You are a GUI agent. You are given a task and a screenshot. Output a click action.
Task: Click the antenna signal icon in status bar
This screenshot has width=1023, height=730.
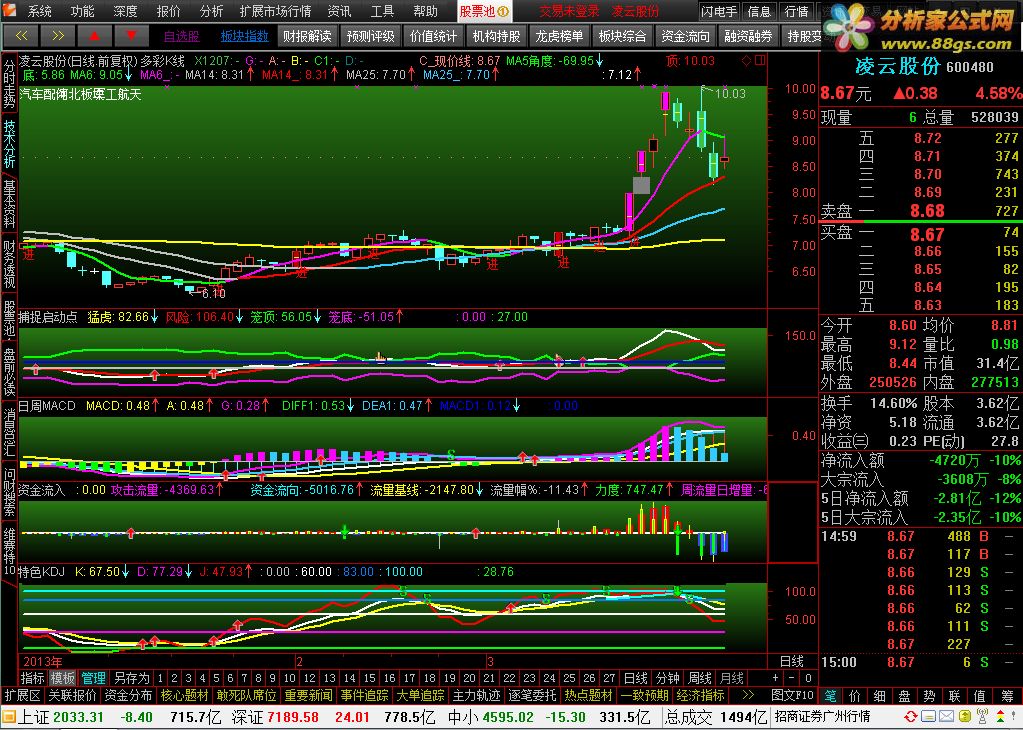(x=983, y=717)
